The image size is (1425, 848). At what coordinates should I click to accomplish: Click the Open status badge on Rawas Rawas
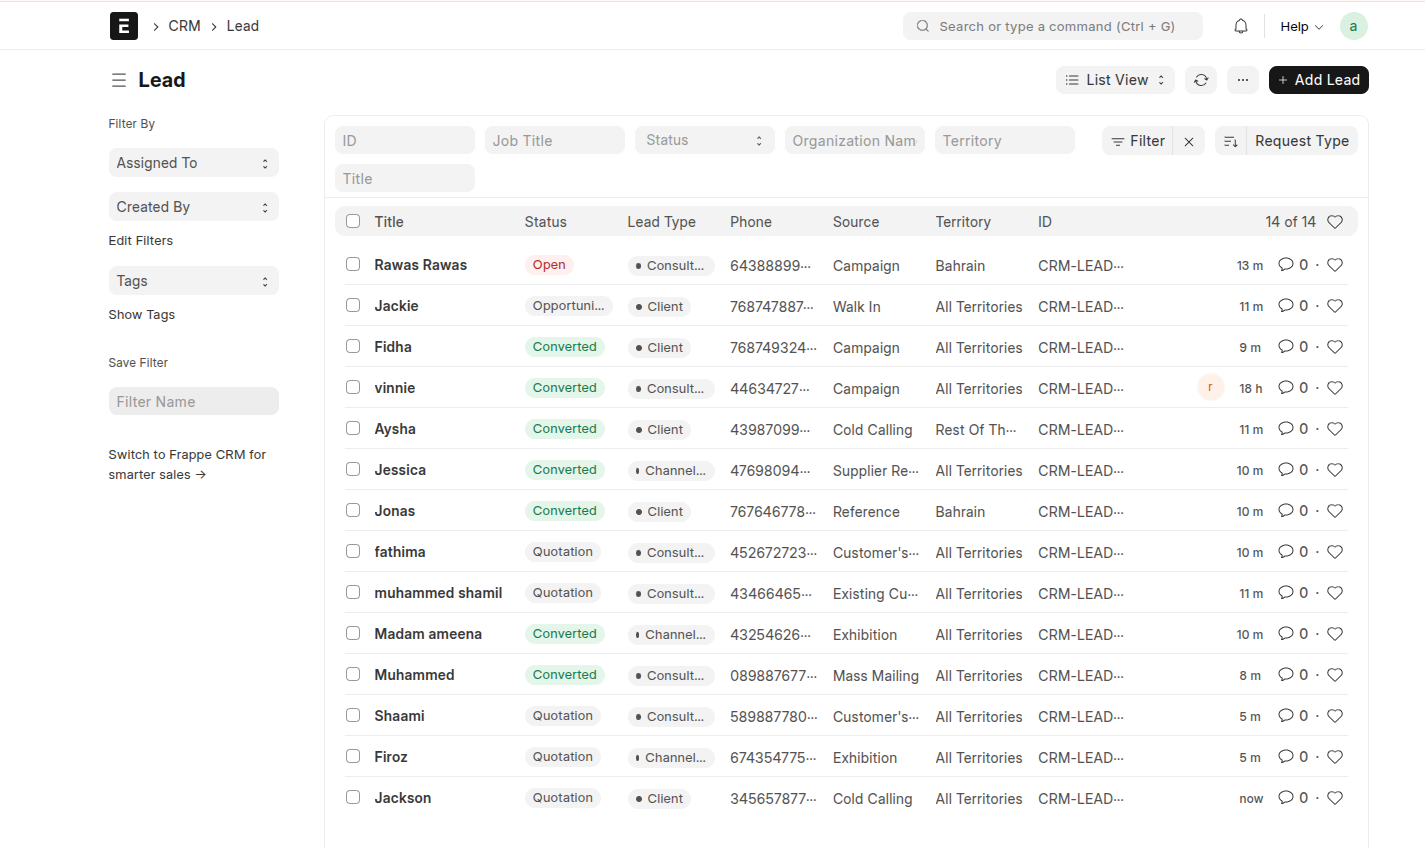coord(549,265)
